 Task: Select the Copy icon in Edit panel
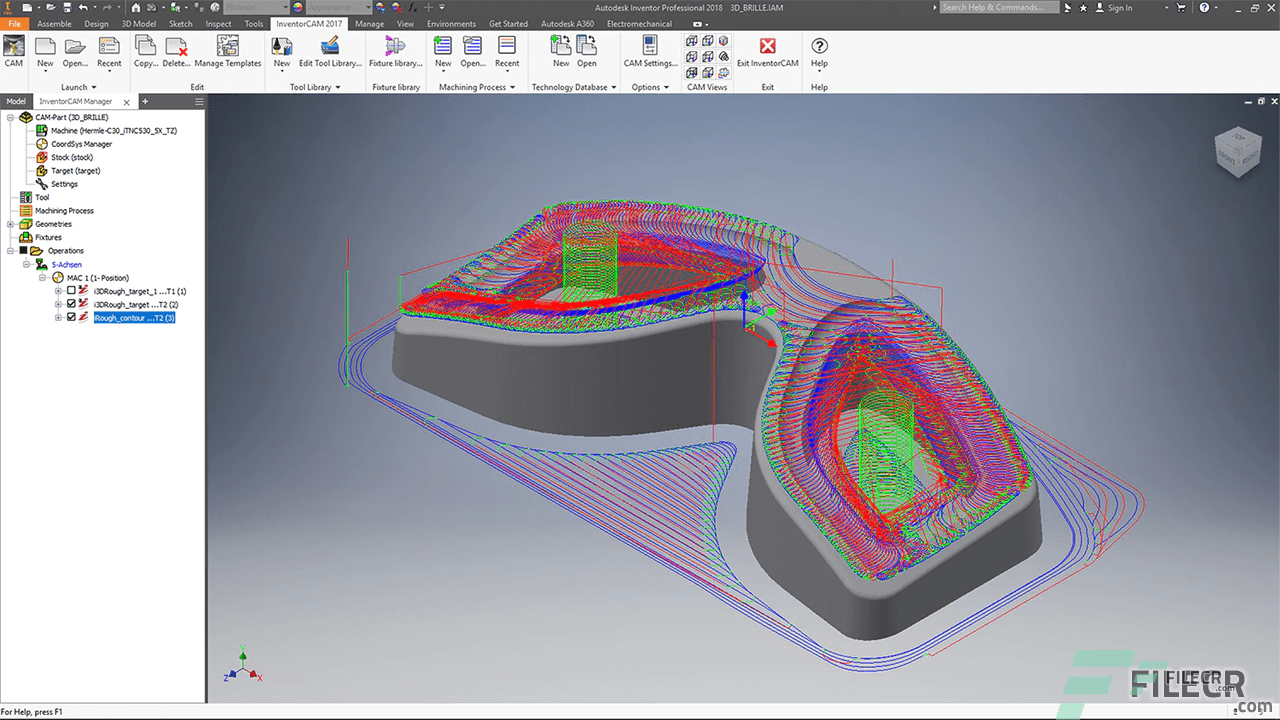[x=145, y=50]
